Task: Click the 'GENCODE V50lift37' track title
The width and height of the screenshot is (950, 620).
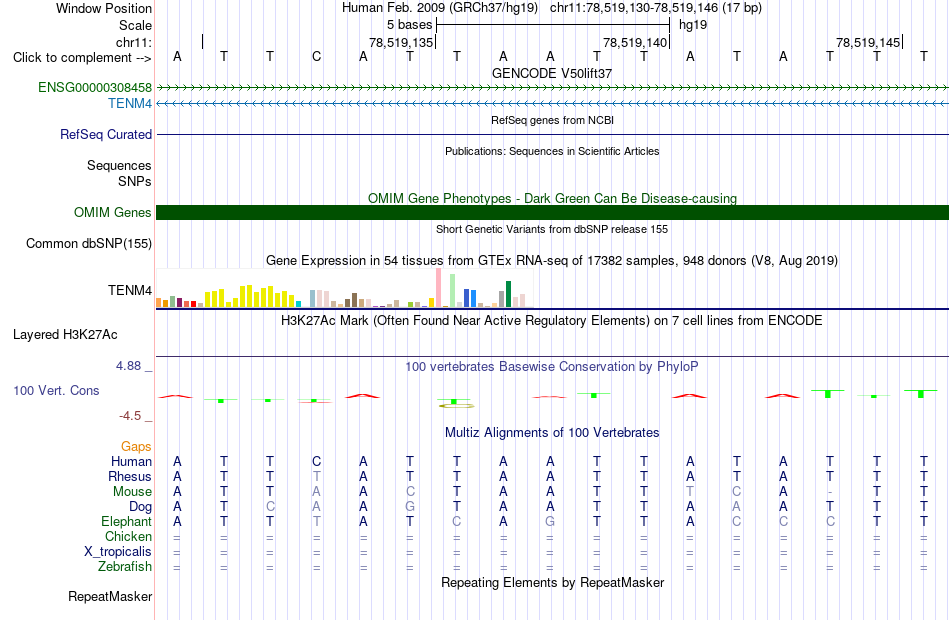Action: coord(552,73)
